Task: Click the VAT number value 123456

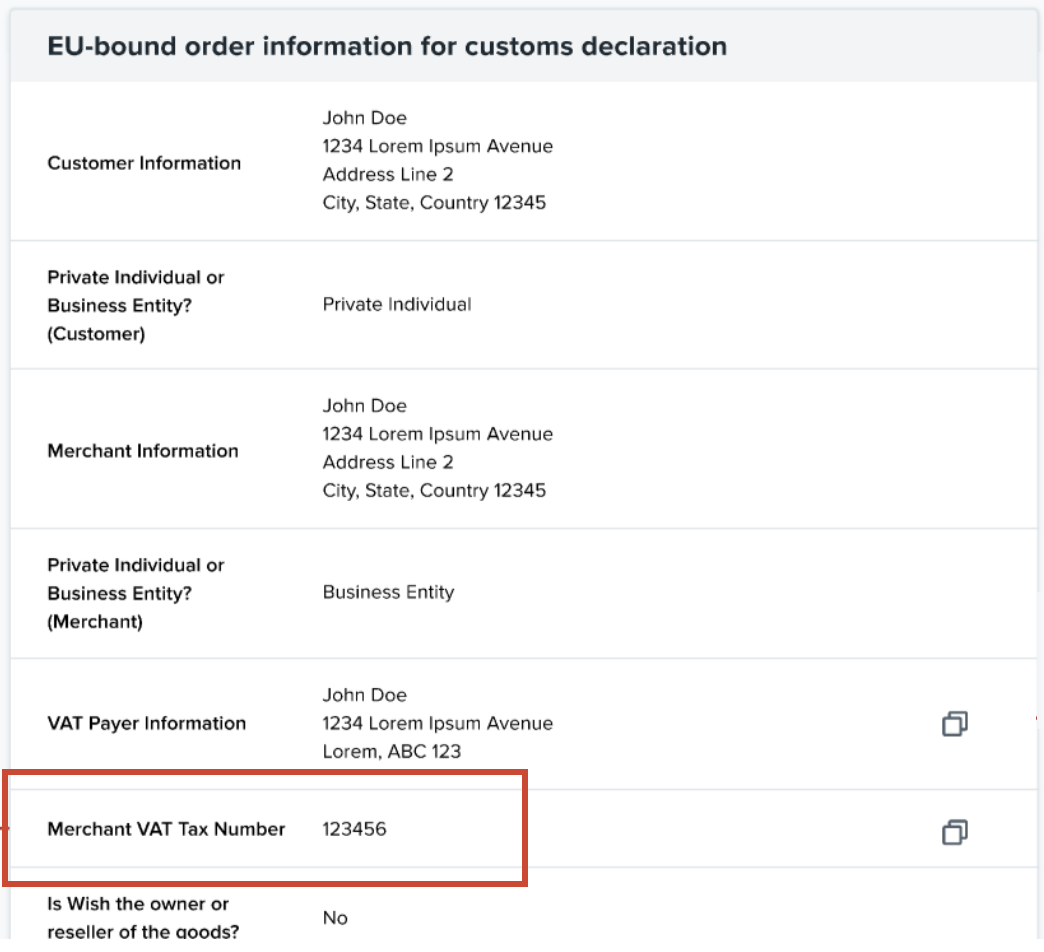Action: [x=354, y=829]
